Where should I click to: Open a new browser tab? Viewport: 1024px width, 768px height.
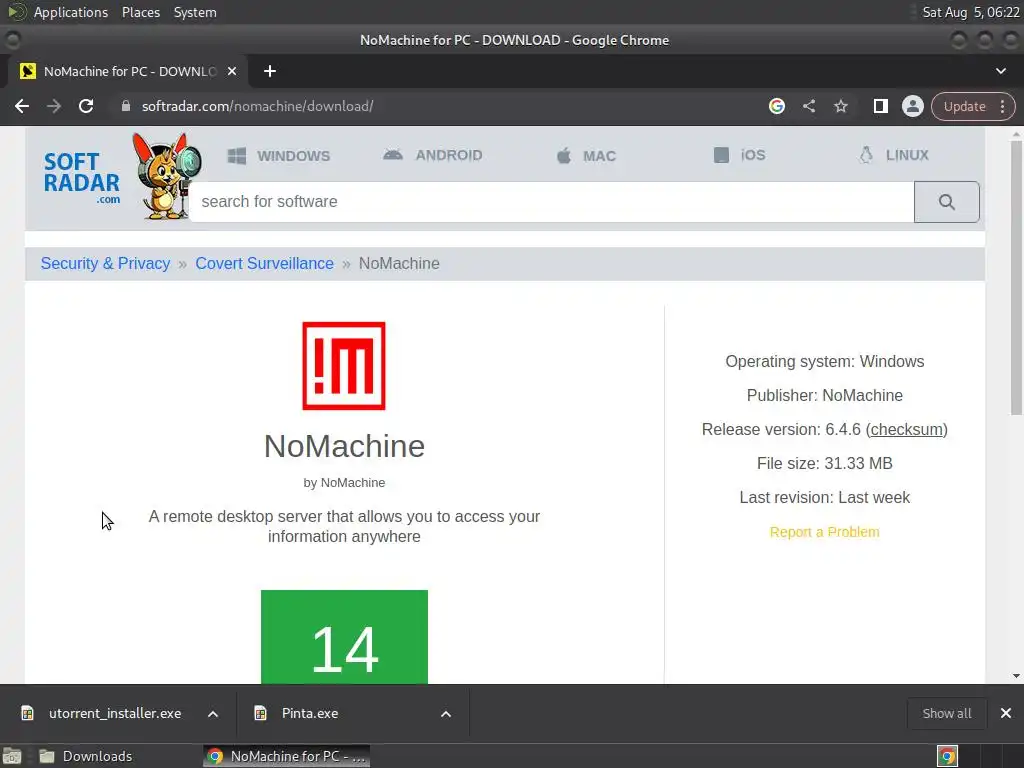tap(270, 71)
